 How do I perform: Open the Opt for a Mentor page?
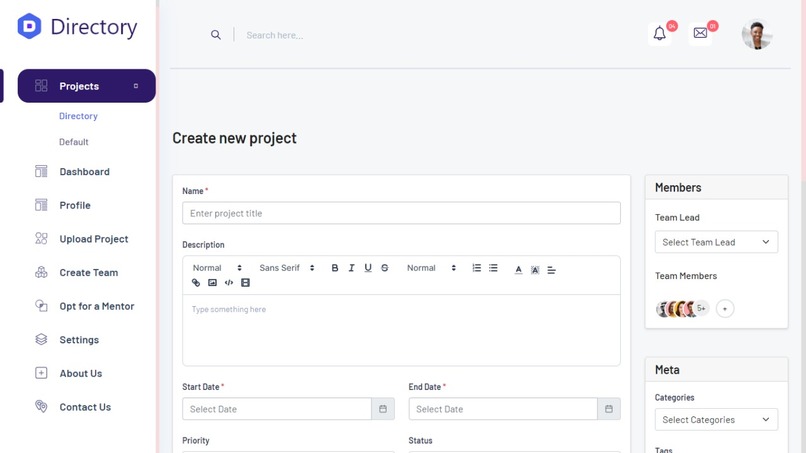coord(97,306)
